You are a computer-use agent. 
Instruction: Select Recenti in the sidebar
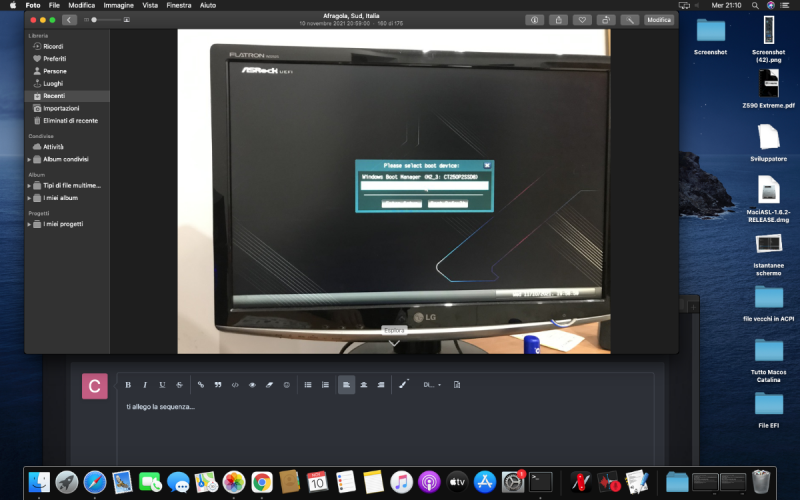67,96
